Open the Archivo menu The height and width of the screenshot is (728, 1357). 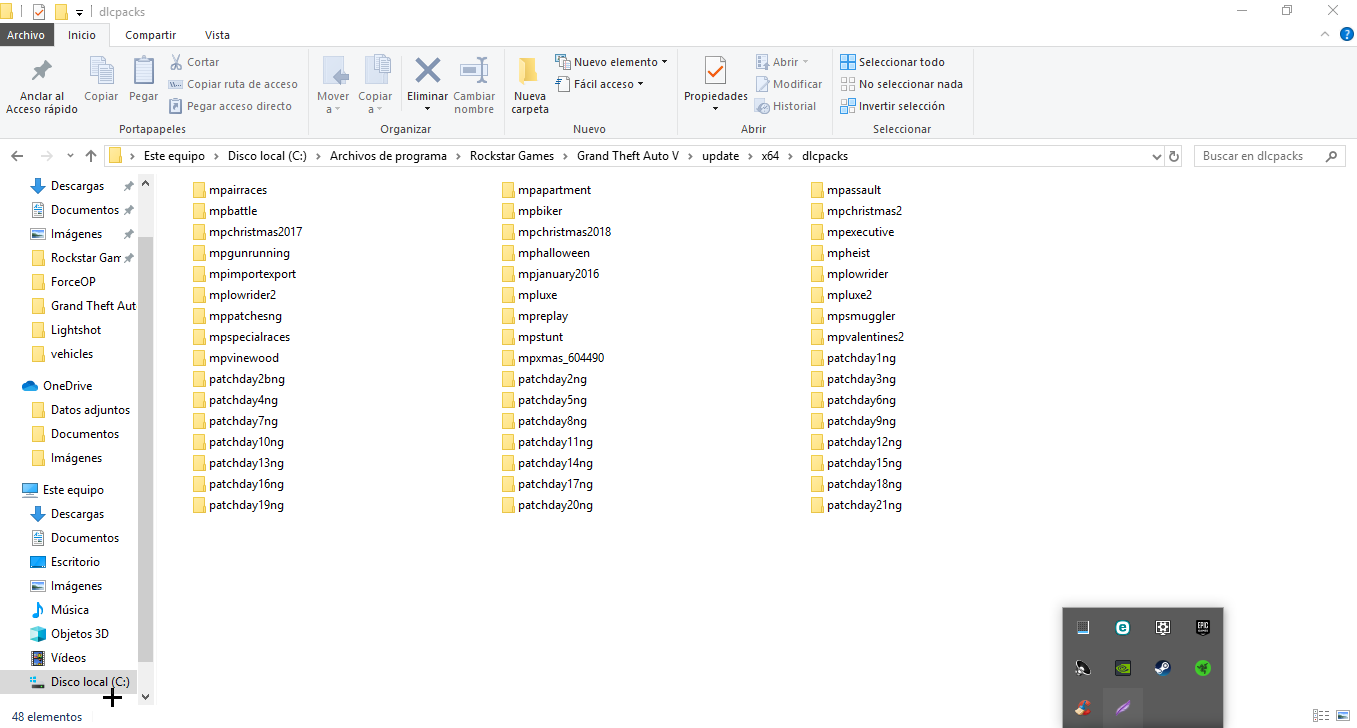26,35
